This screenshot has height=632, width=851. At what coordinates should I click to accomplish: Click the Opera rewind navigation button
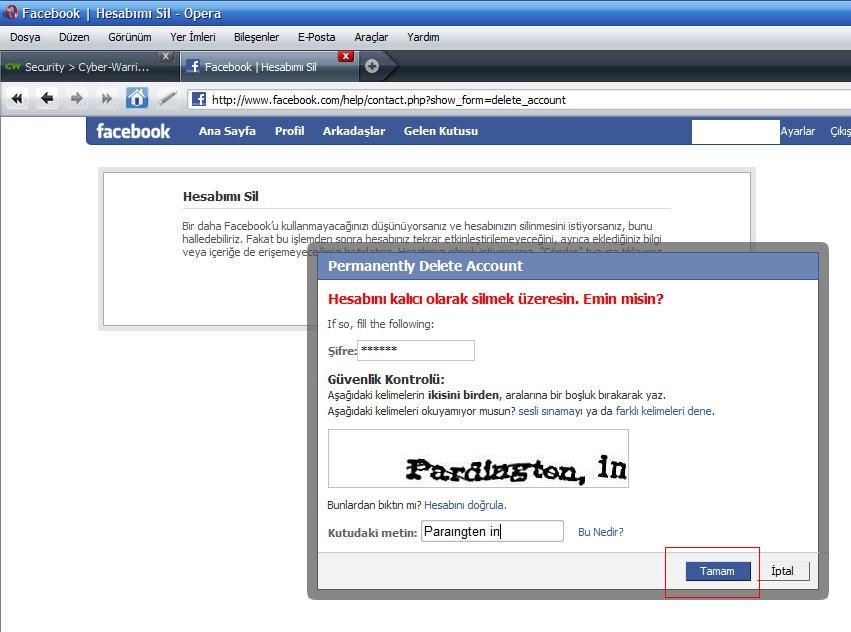pyautogui.click(x=17, y=99)
